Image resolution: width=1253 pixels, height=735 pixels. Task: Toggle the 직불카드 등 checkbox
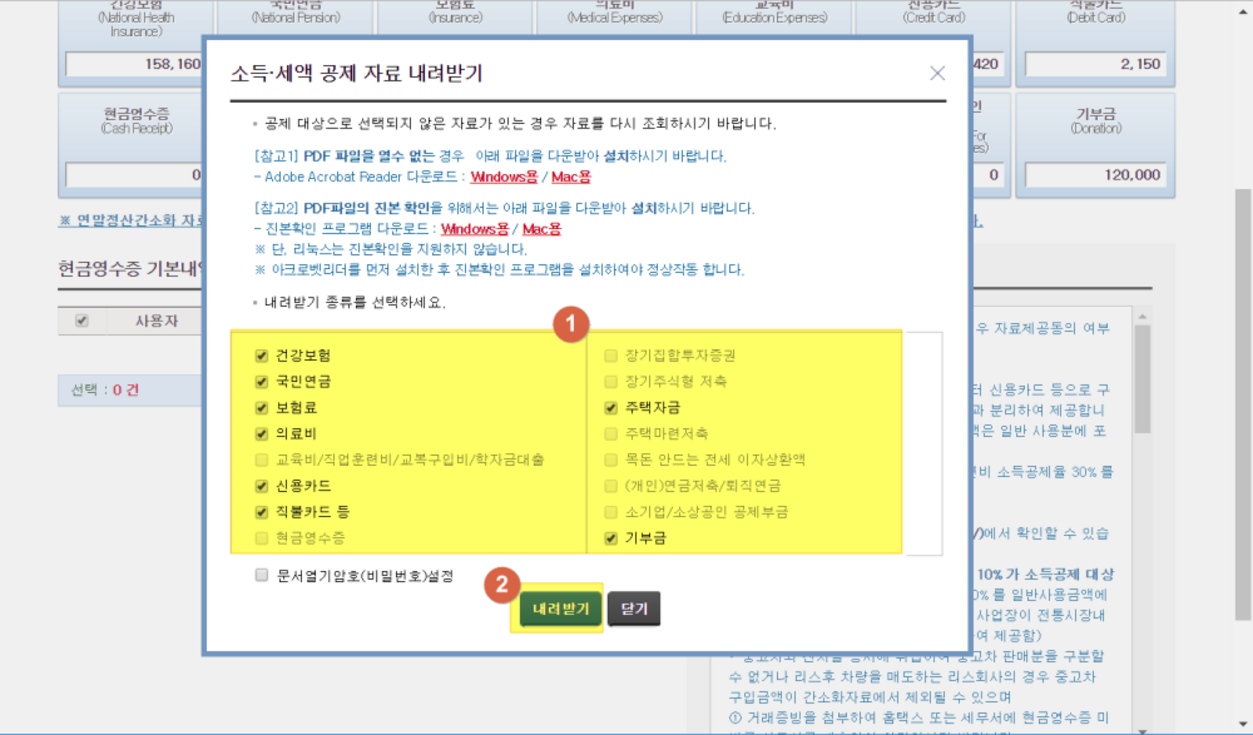pyautogui.click(x=262, y=512)
